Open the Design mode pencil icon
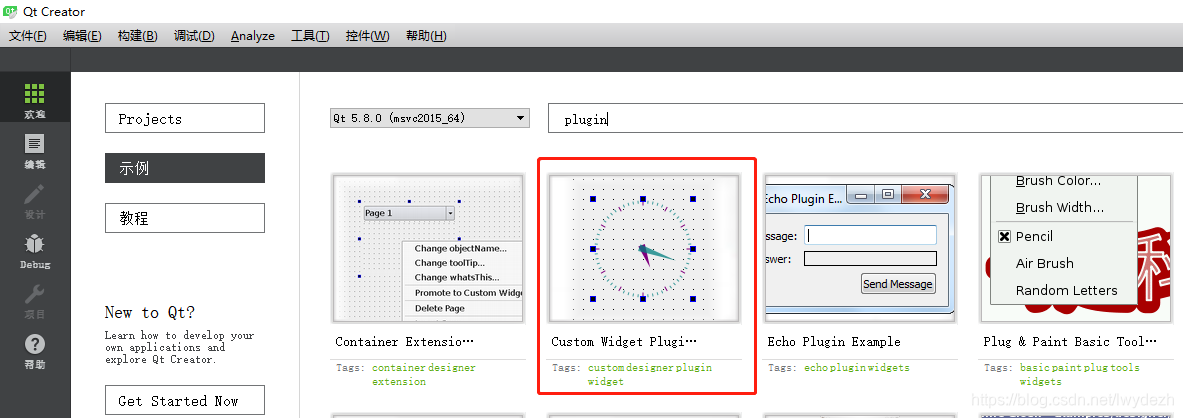Viewport: 1183px width, 418px height. 35,194
